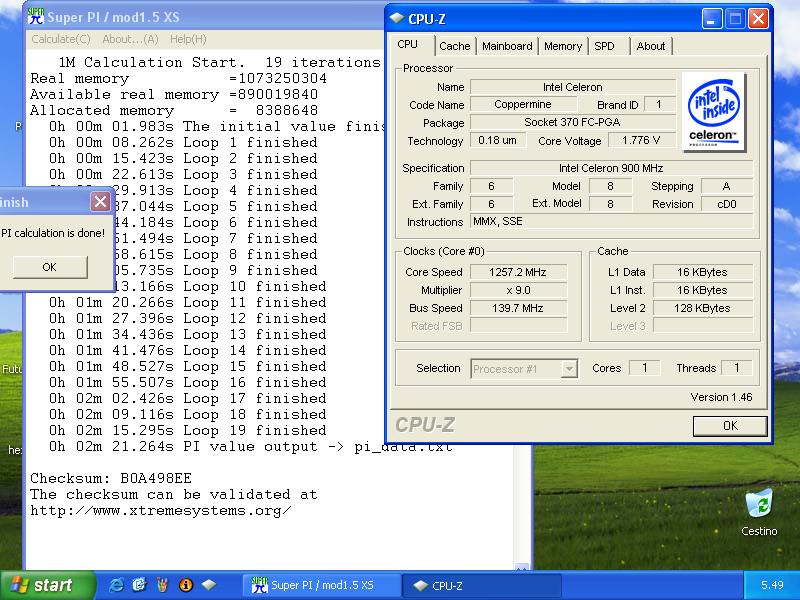Confirm with OK button in CPU-Z window
This screenshot has height=600, width=800.
730,426
